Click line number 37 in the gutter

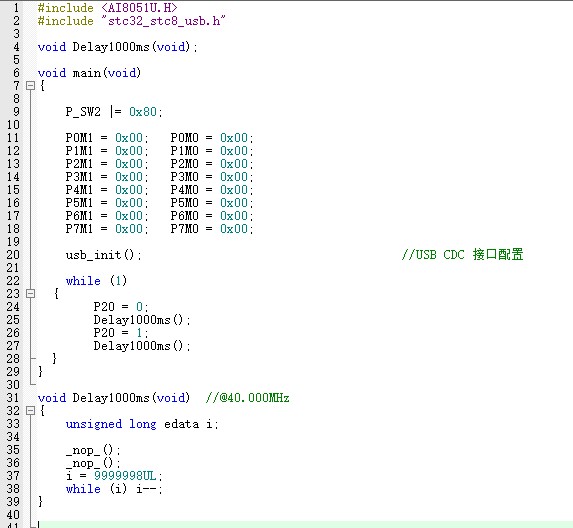(13, 476)
